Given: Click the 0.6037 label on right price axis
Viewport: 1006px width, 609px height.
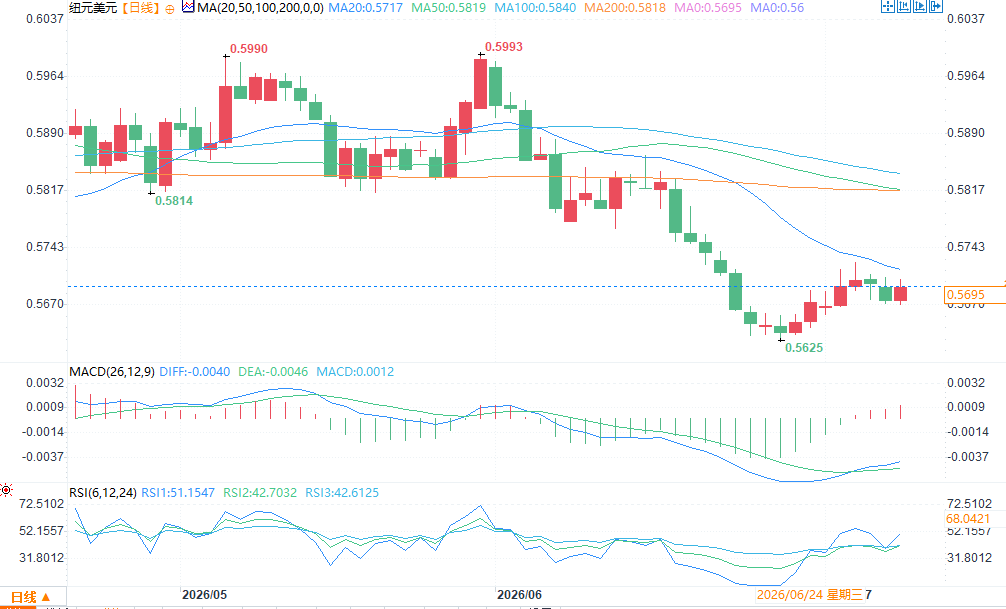Looking at the screenshot, I should pos(966,19).
